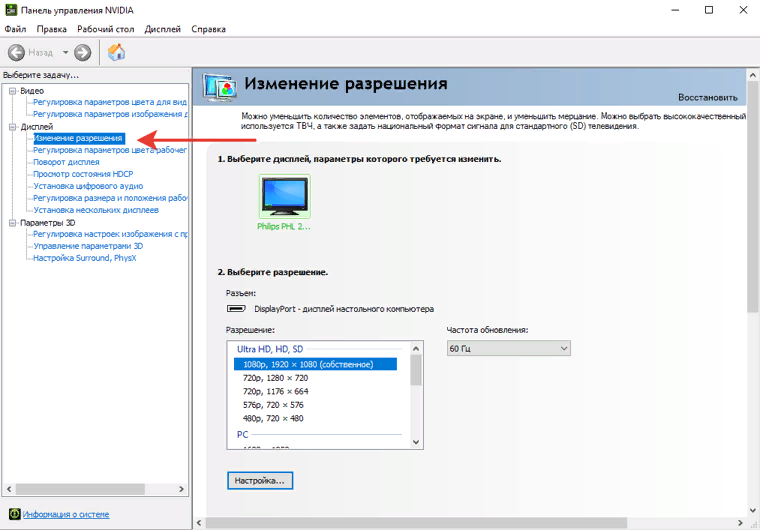Click main panel vertical scroll up arrow
Screen dimensions: 760x530
[x=753, y=75]
